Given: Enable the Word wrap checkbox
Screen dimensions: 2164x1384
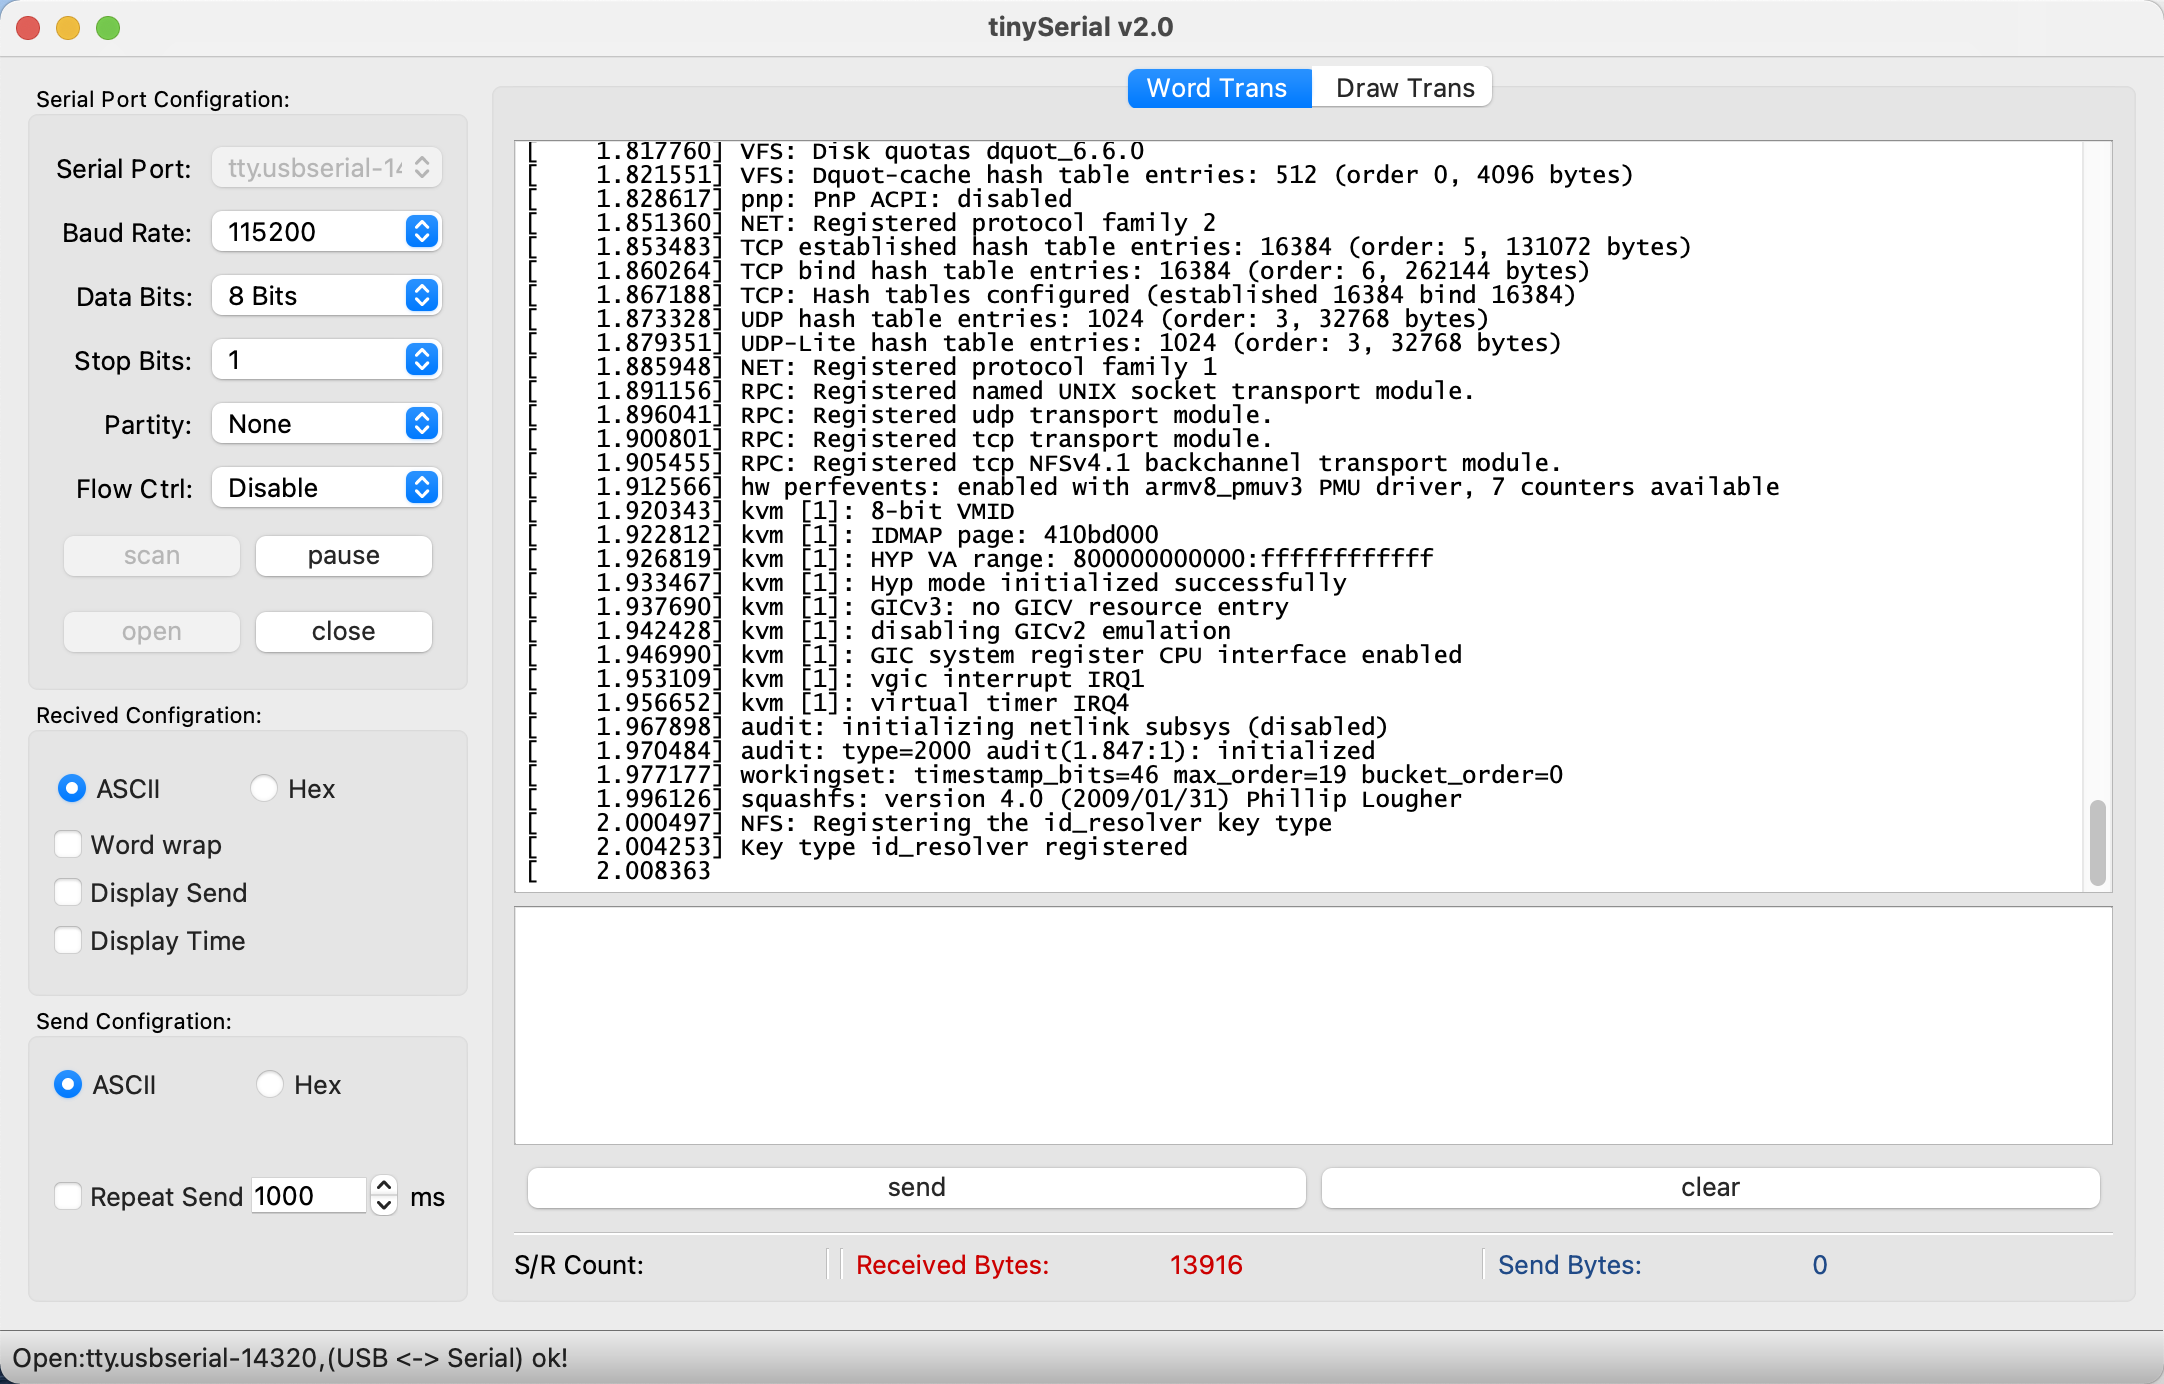Looking at the screenshot, I should coord(68,845).
